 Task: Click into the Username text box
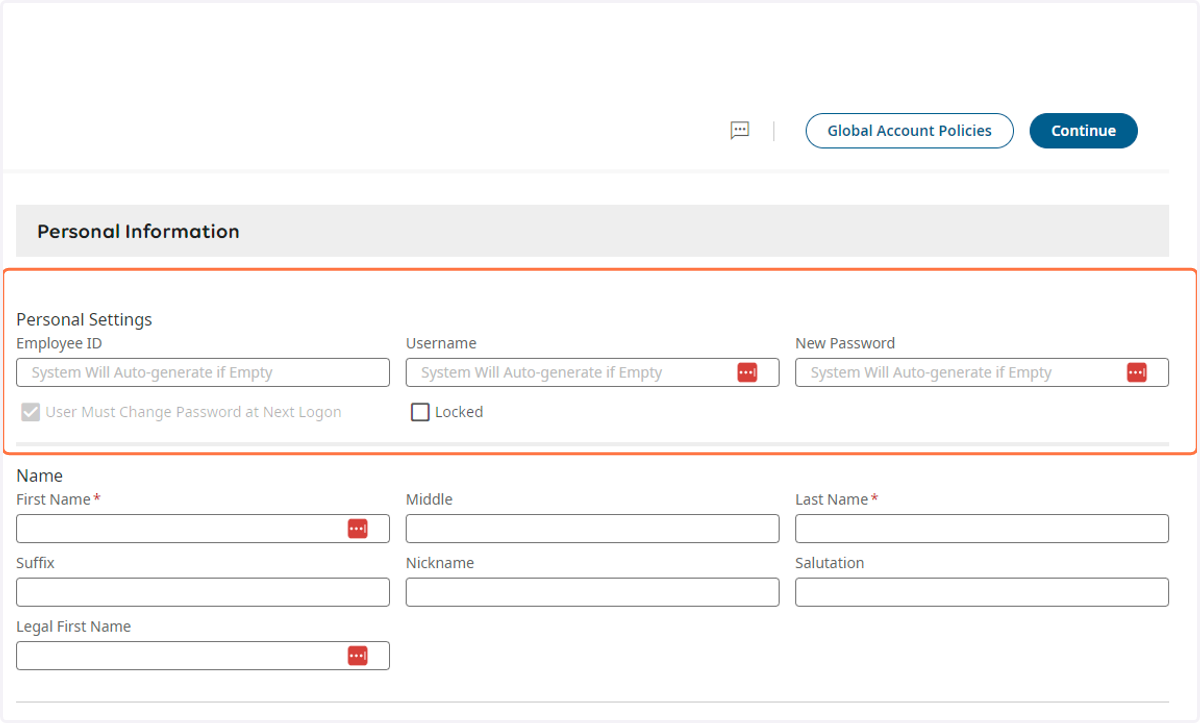click(592, 372)
